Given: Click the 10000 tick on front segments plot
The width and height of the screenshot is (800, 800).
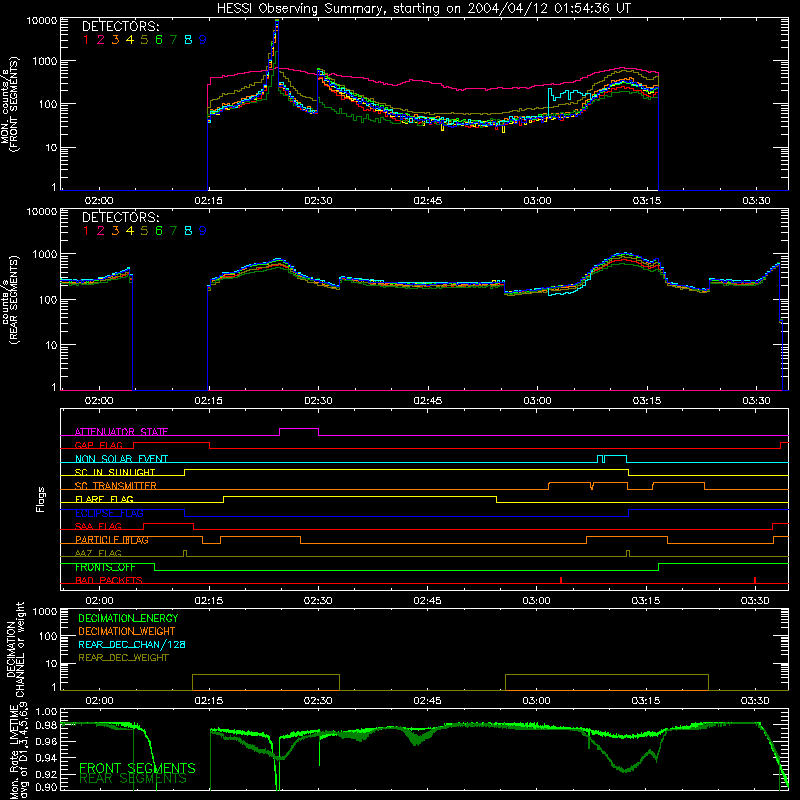Looking at the screenshot, I should coord(42,21).
